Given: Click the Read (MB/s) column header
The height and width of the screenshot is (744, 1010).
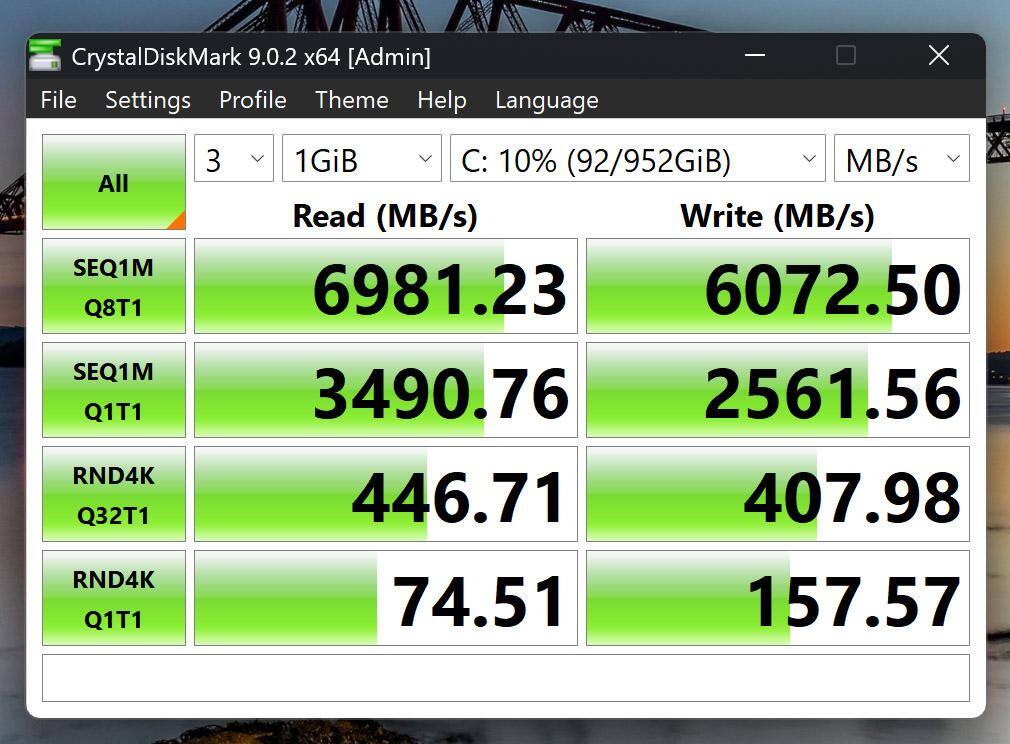Looking at the screenshot, I should tap(385, 216).
